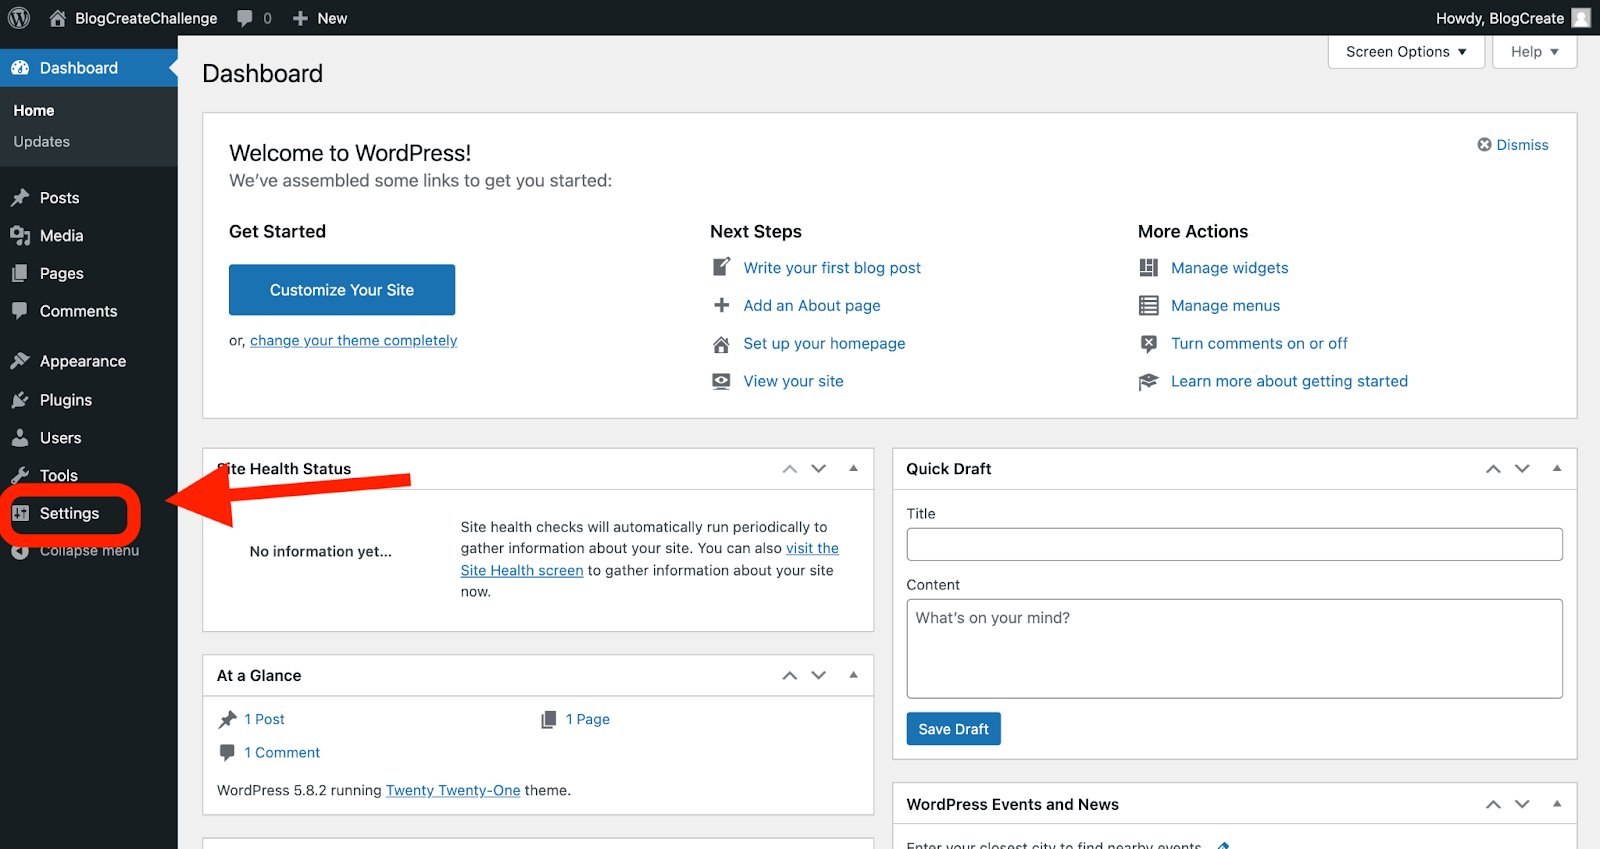Open the Help dropdown tab

[x=1534, y=52]
